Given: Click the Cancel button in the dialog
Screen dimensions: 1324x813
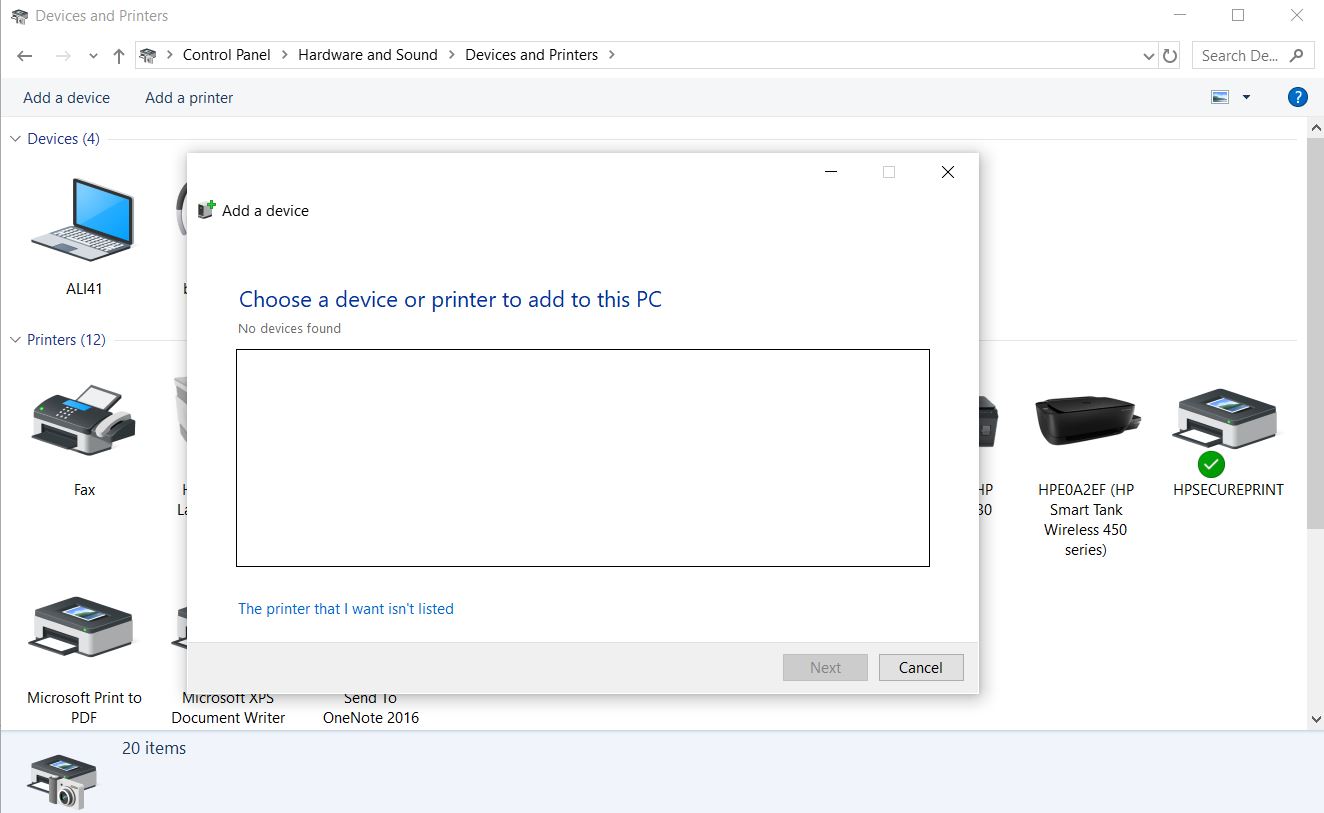Looking at the screenshot, I should point(921,668).
